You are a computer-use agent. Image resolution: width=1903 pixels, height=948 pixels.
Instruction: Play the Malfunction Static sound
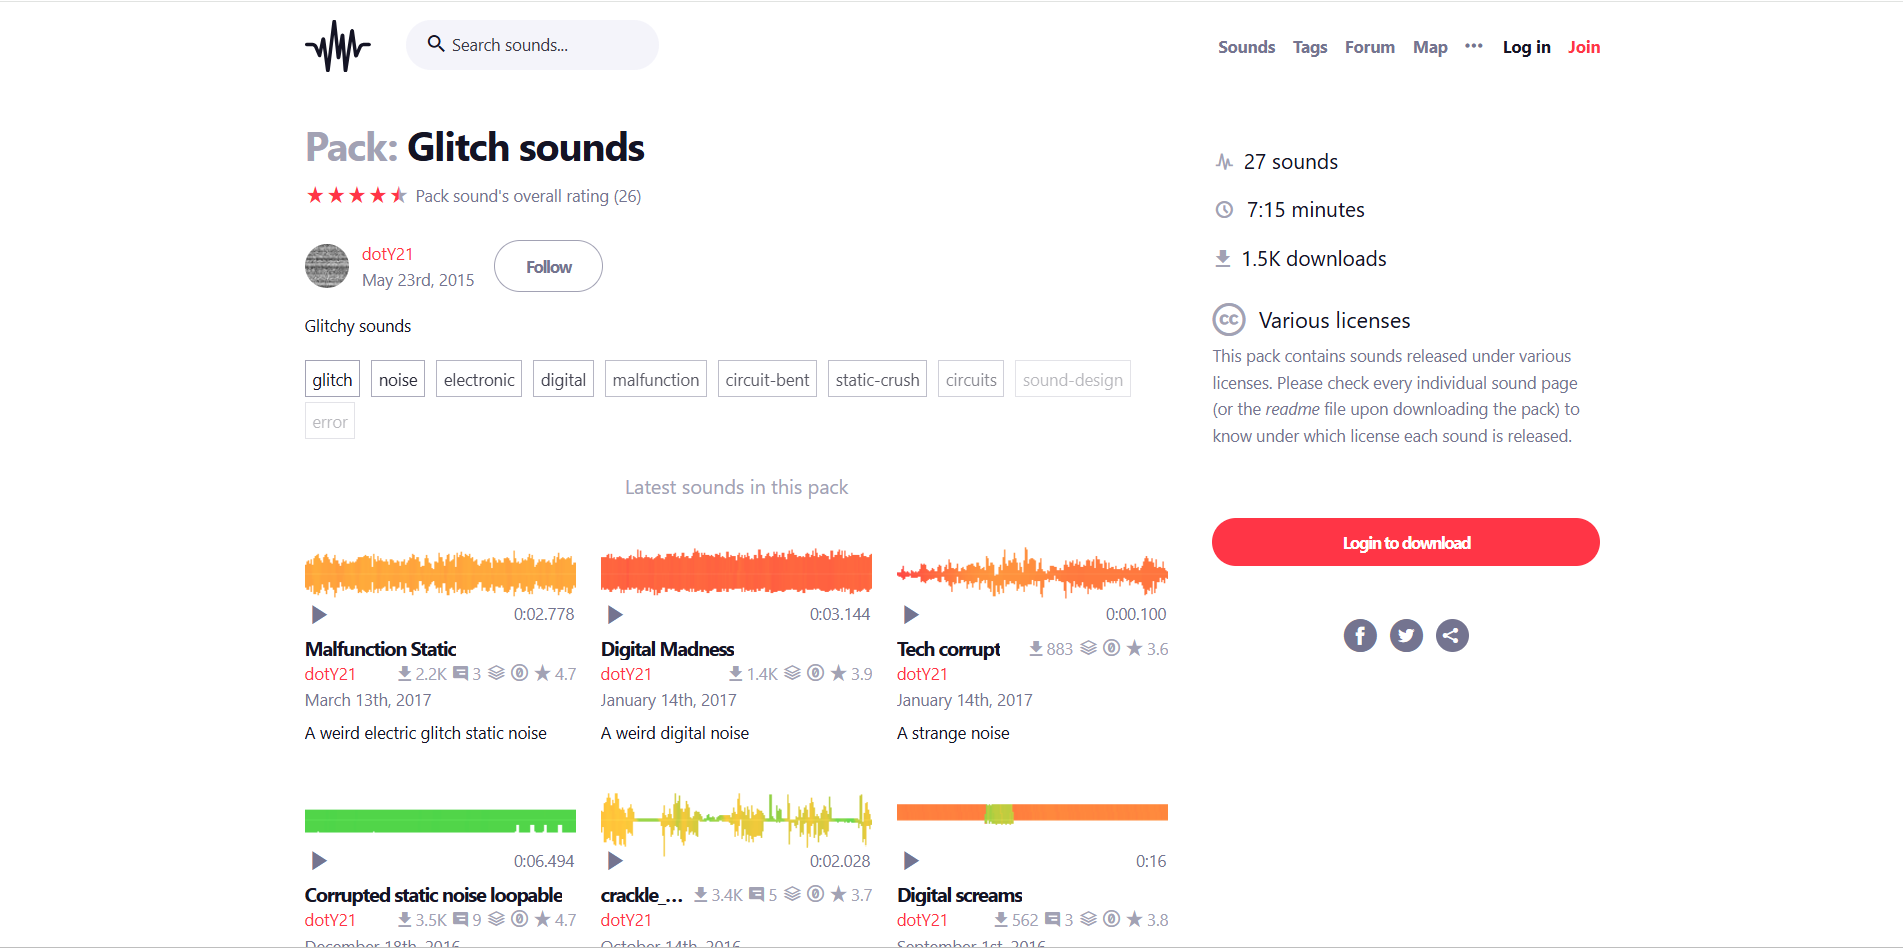(x=318, y=614)
